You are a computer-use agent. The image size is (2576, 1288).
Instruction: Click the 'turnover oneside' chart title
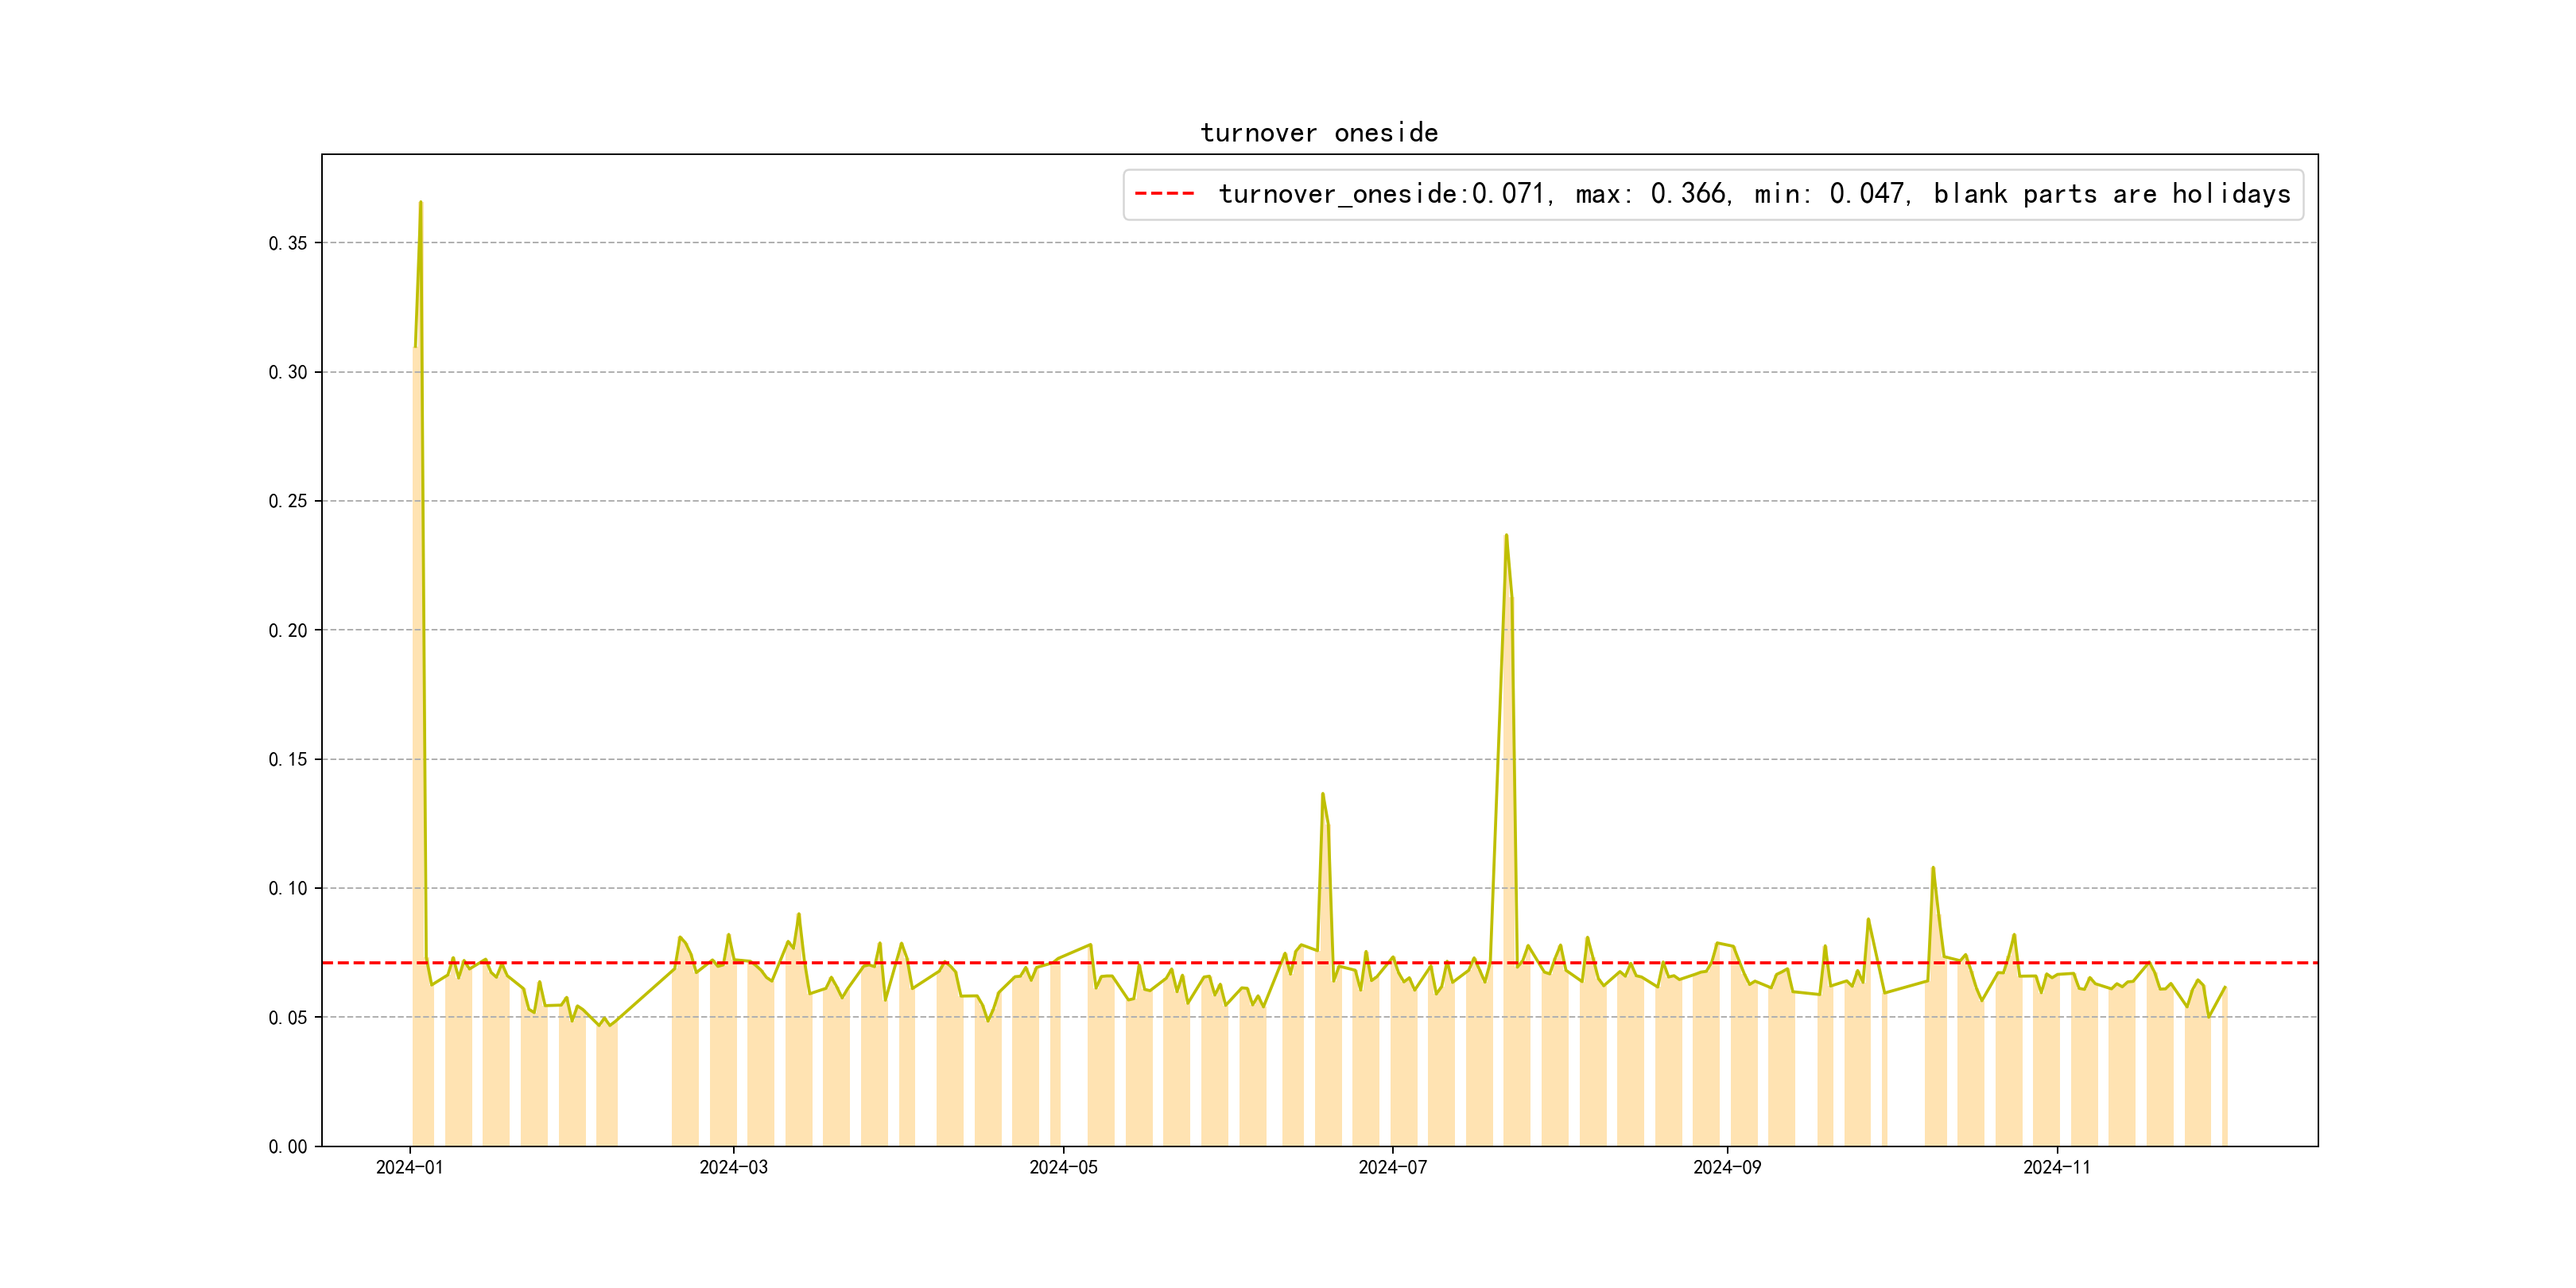pos(1318,133)
